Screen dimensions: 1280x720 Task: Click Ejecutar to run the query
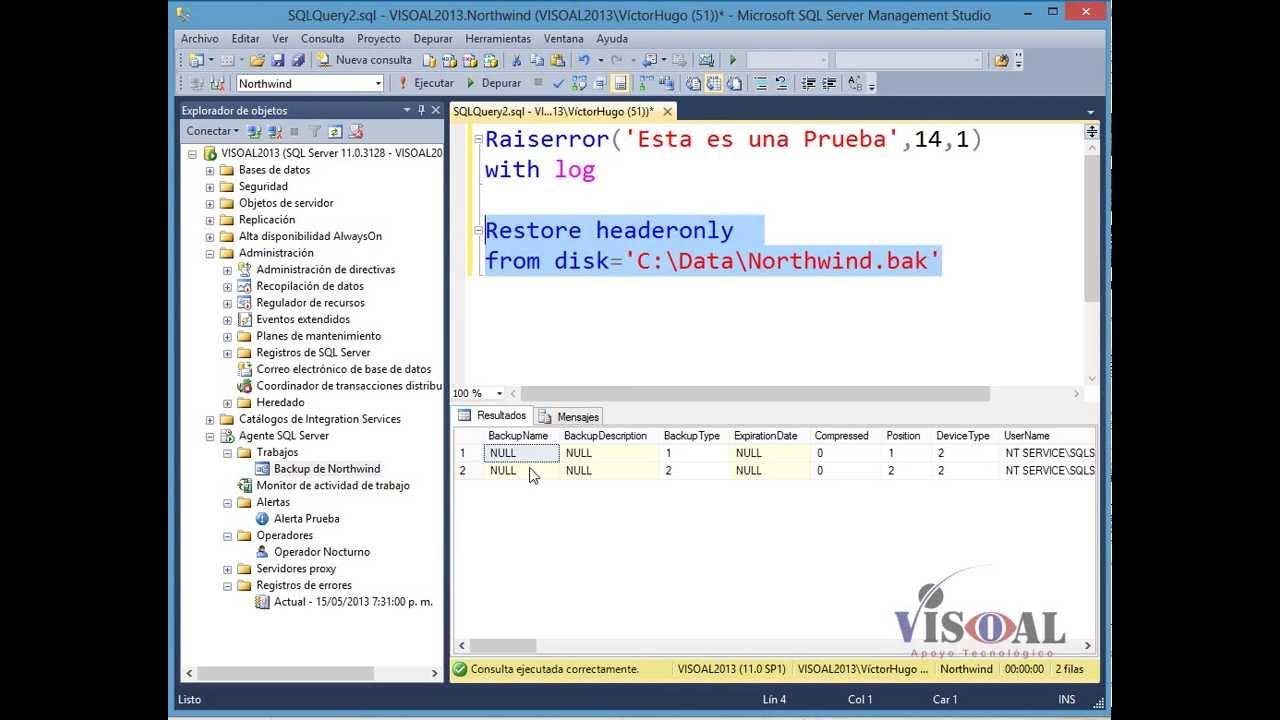[425, 83]
